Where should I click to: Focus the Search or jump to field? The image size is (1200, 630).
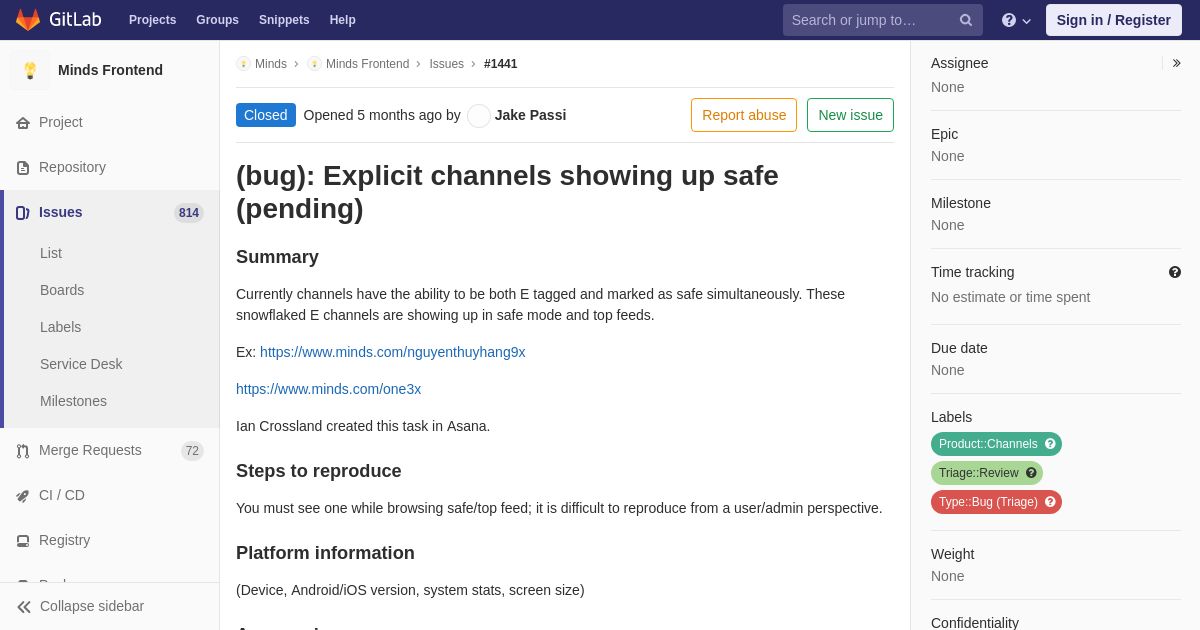pos(883,20)
